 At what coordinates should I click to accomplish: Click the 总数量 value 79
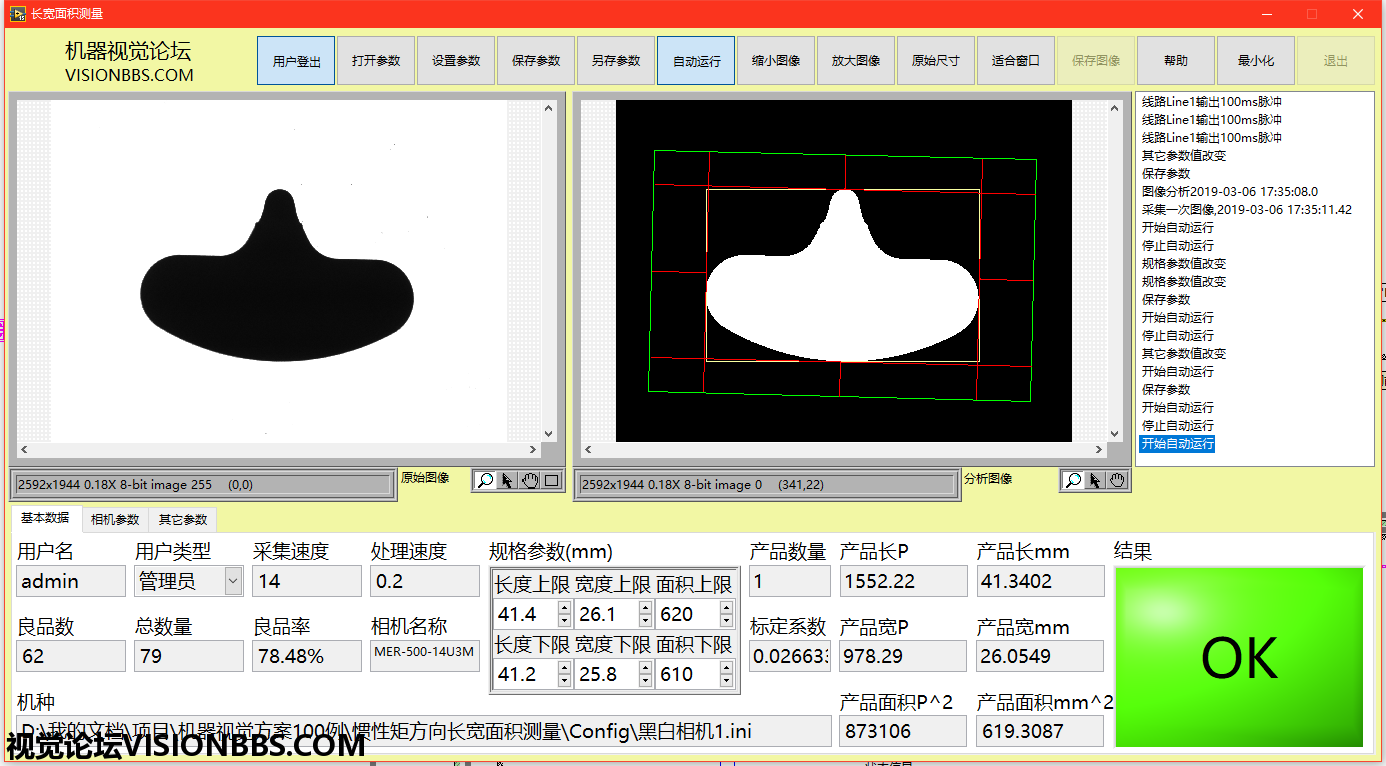point(189,656)
